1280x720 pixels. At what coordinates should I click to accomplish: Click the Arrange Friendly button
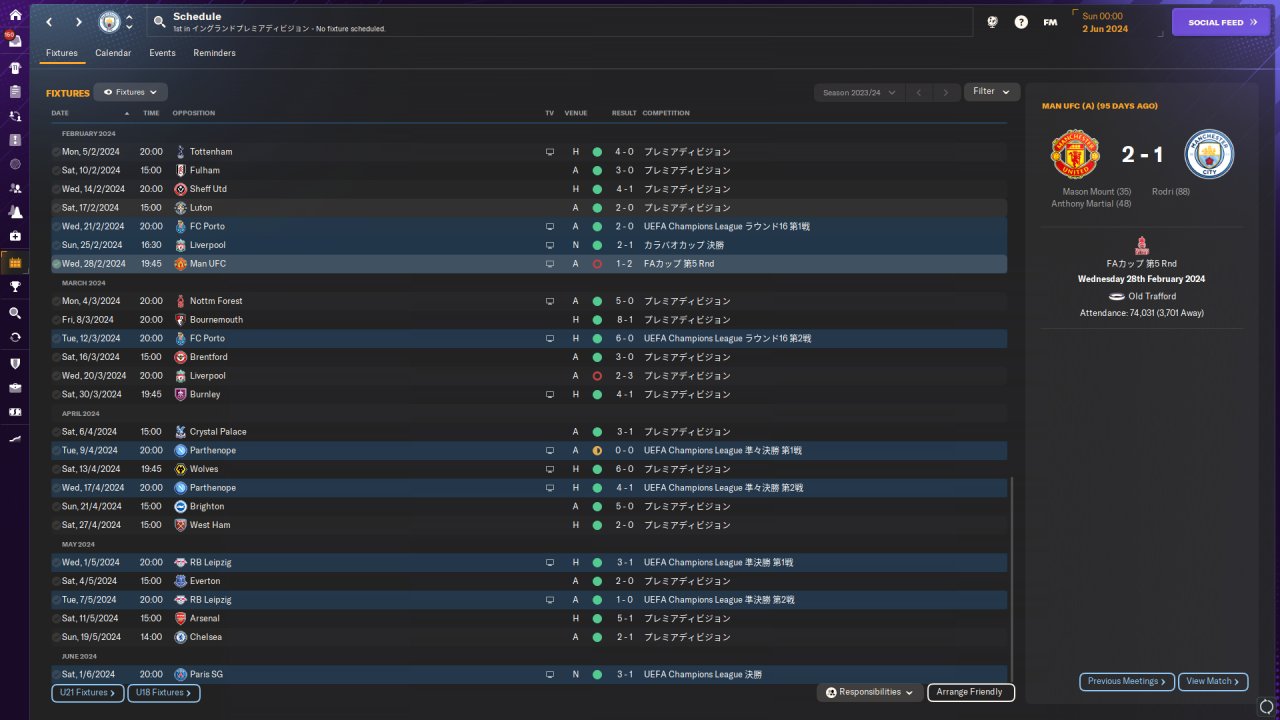click(971, 692)
